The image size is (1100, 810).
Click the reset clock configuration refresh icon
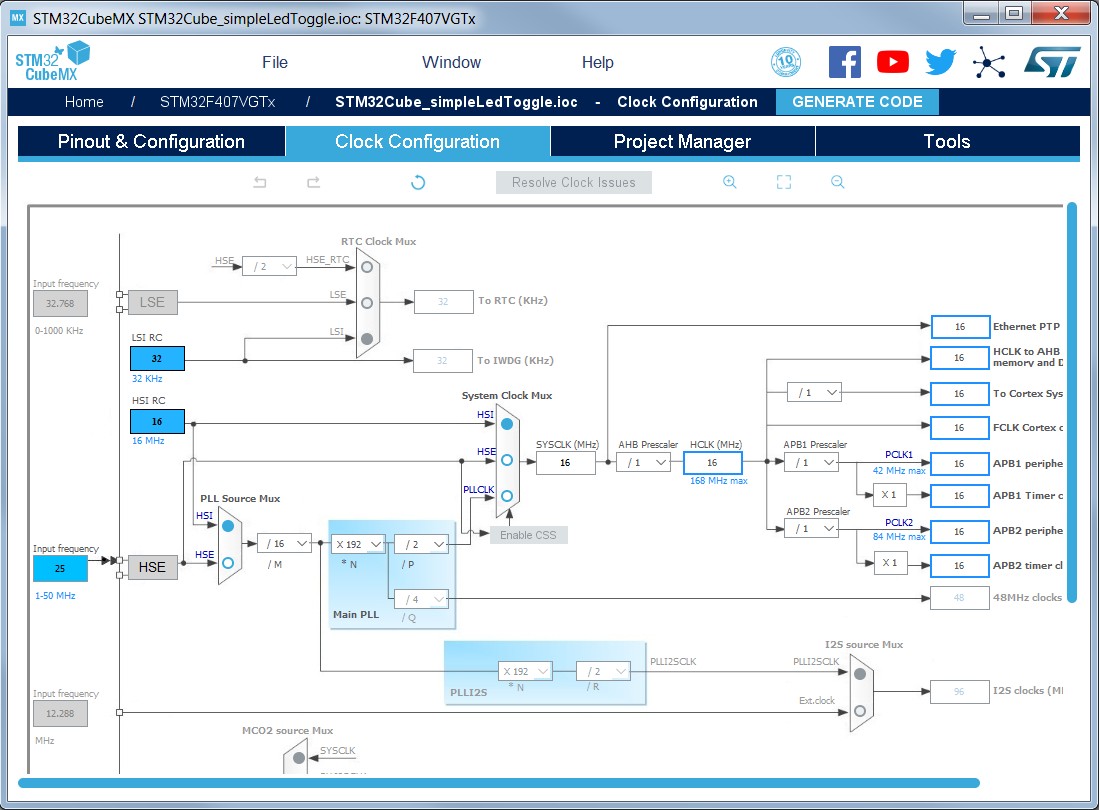418,182
